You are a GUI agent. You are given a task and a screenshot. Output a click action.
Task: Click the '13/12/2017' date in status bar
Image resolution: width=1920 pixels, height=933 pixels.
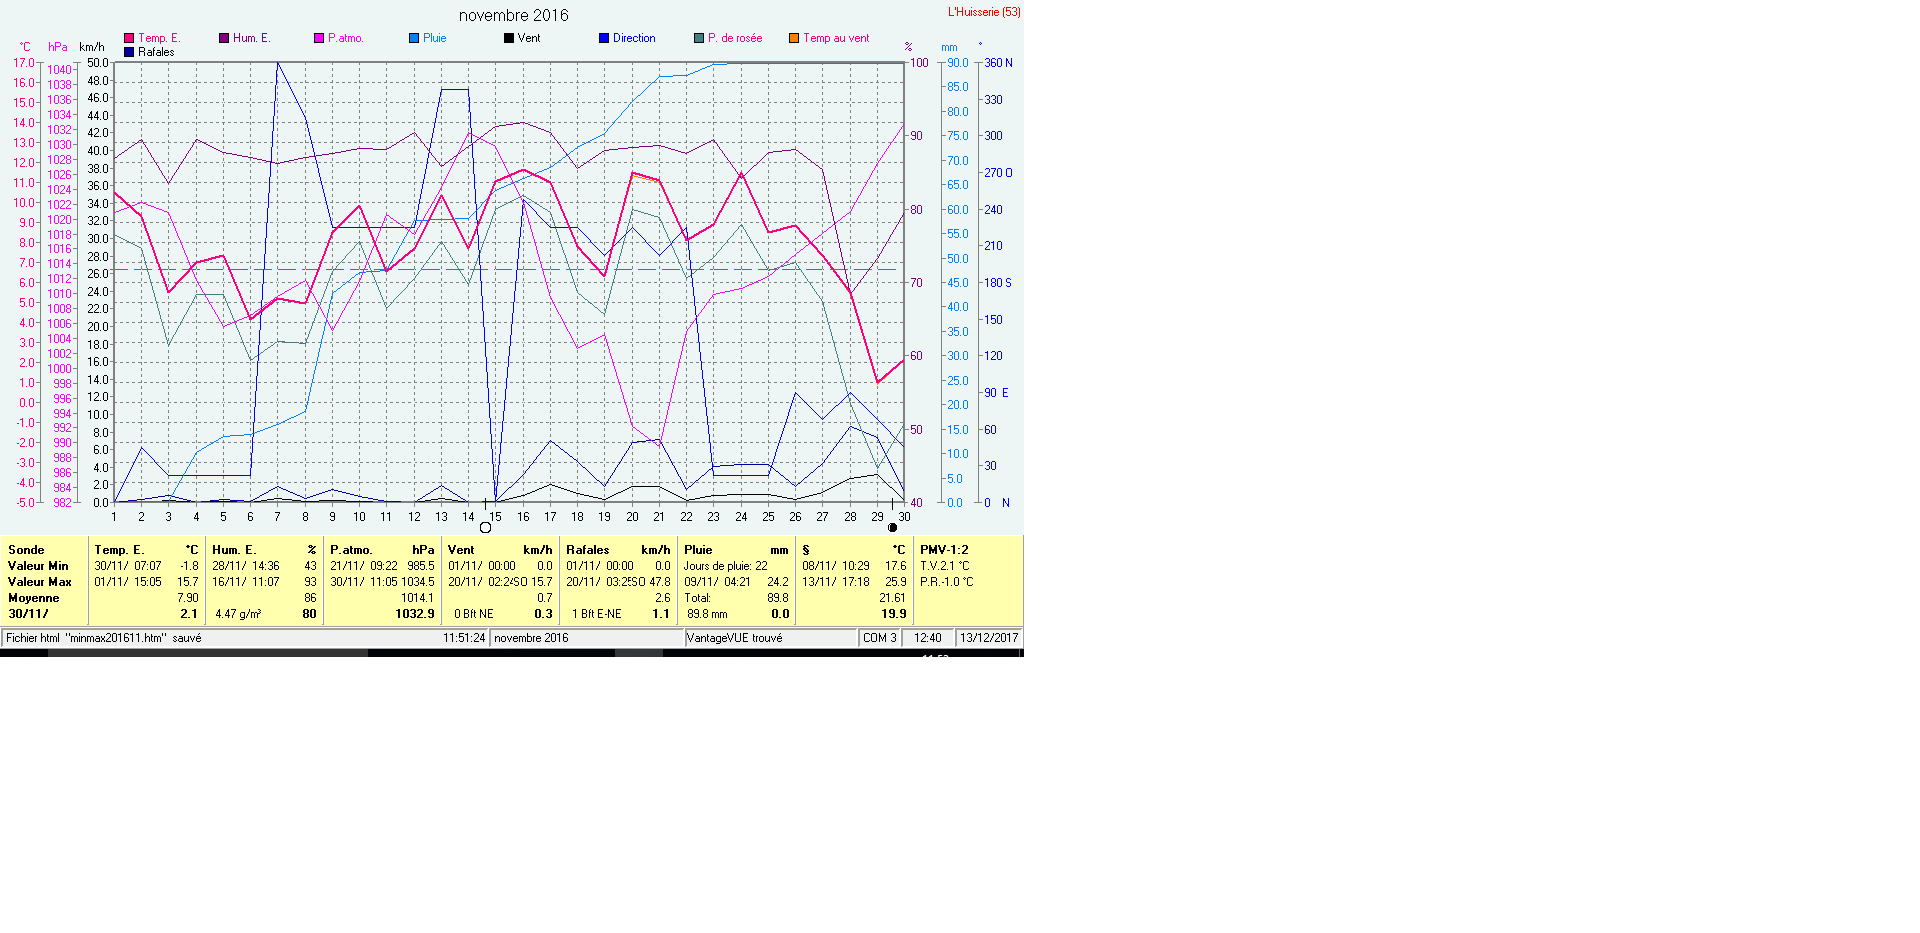pos(989,638)
